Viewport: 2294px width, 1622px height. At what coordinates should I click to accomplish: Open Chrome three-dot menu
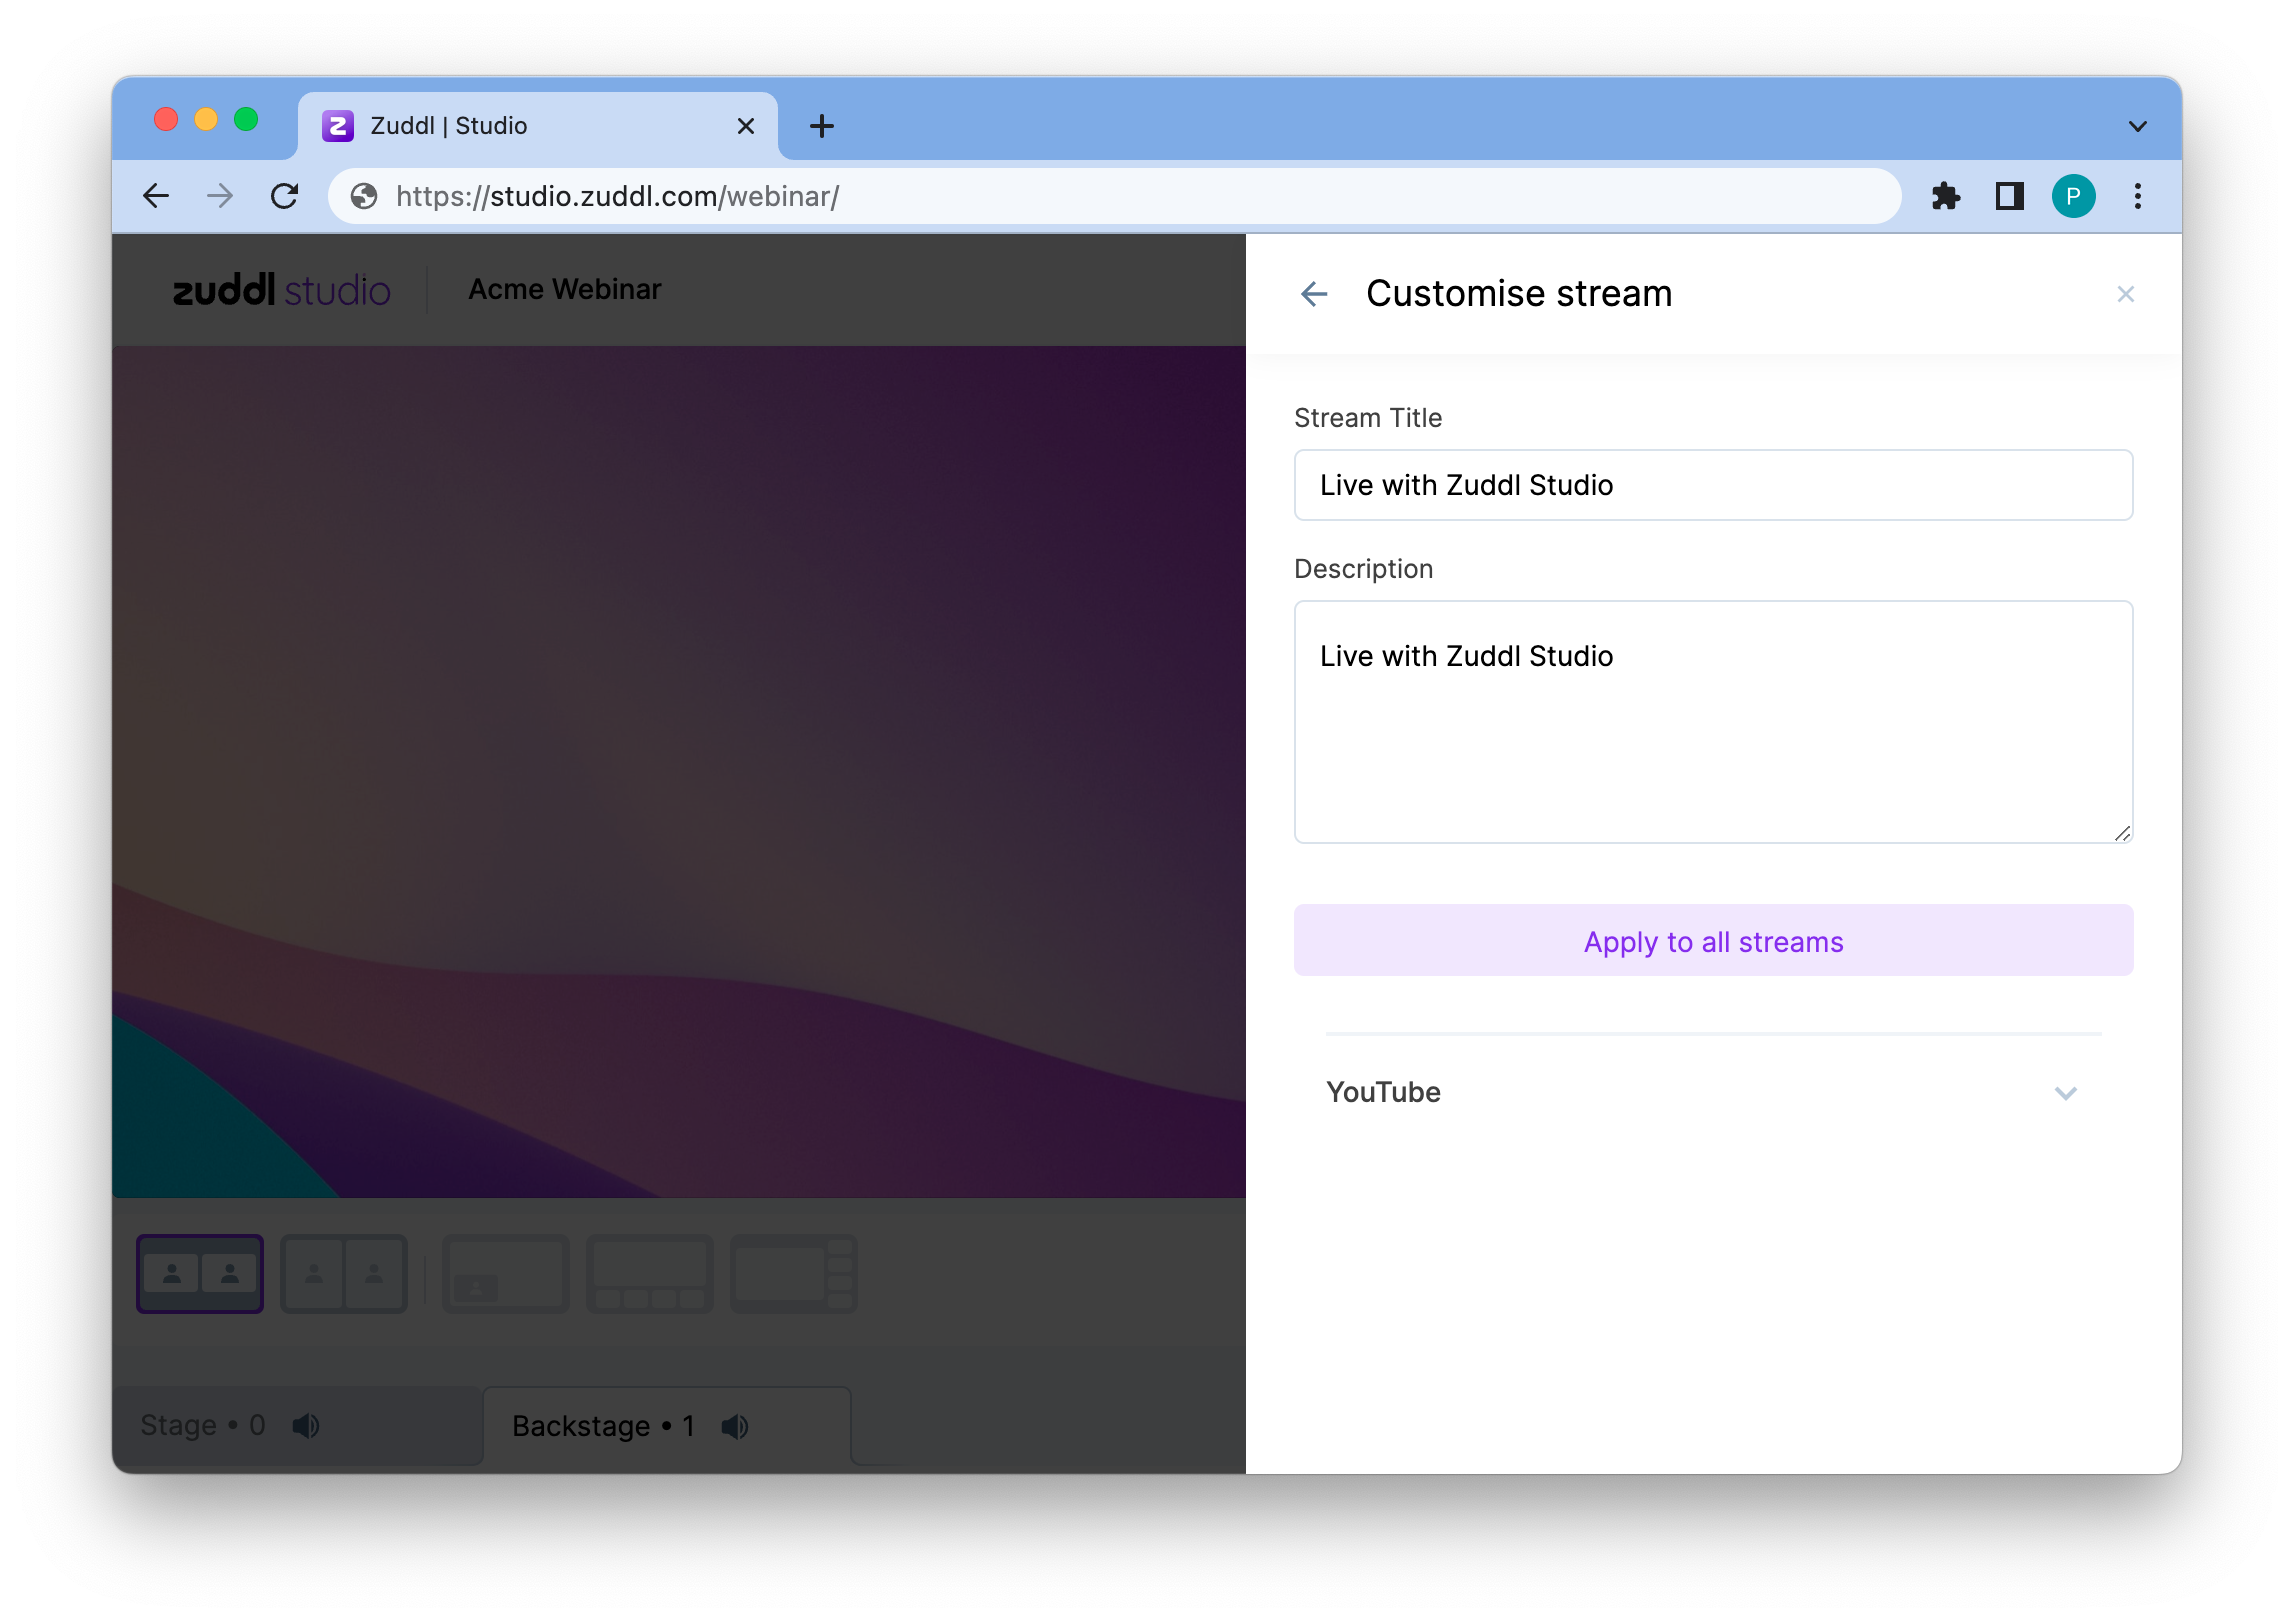2137,196
